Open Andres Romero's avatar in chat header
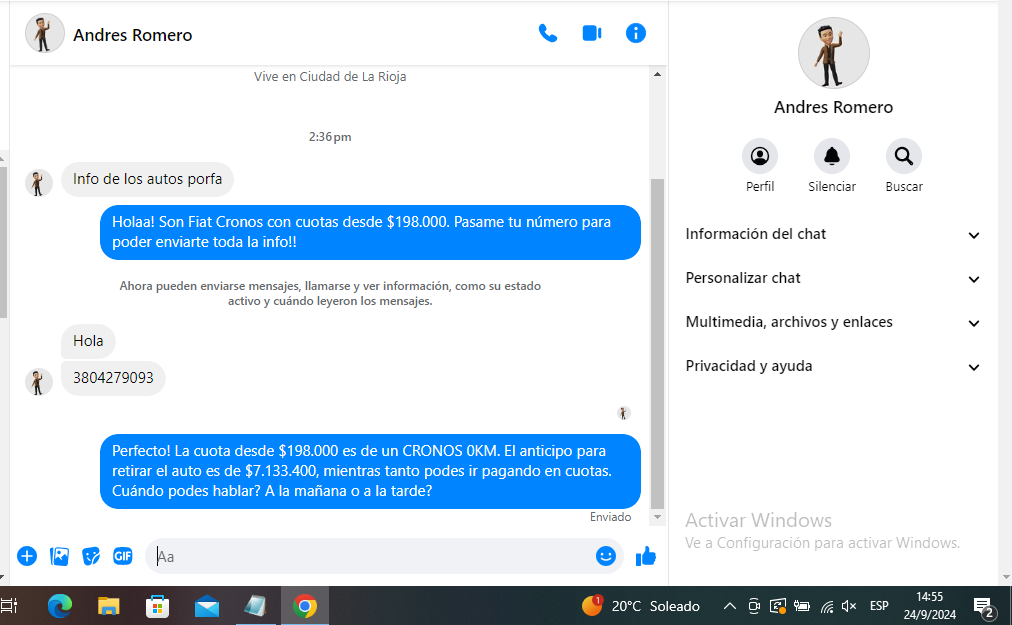The height and width of the screenshot is (625, 1012). (x=44, y=34)
